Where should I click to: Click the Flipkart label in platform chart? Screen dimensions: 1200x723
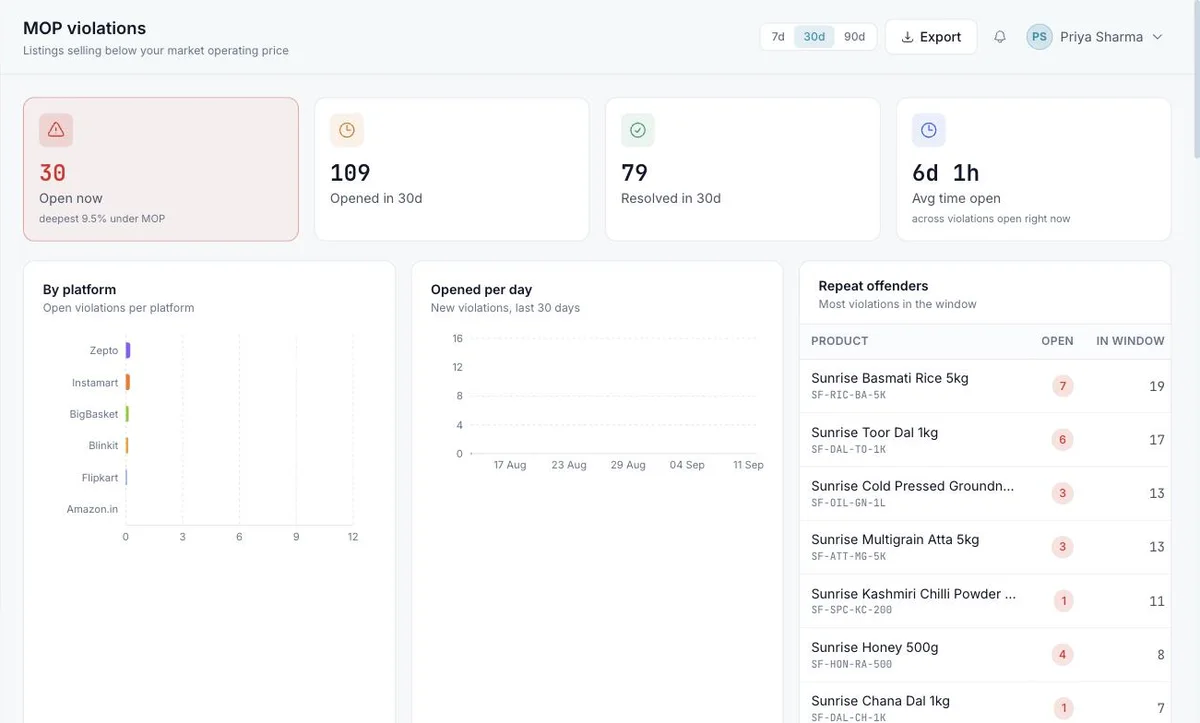[100, 478]
